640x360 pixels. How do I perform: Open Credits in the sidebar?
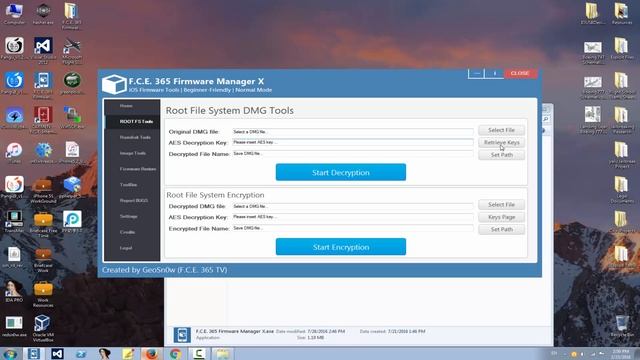[132, 232]
